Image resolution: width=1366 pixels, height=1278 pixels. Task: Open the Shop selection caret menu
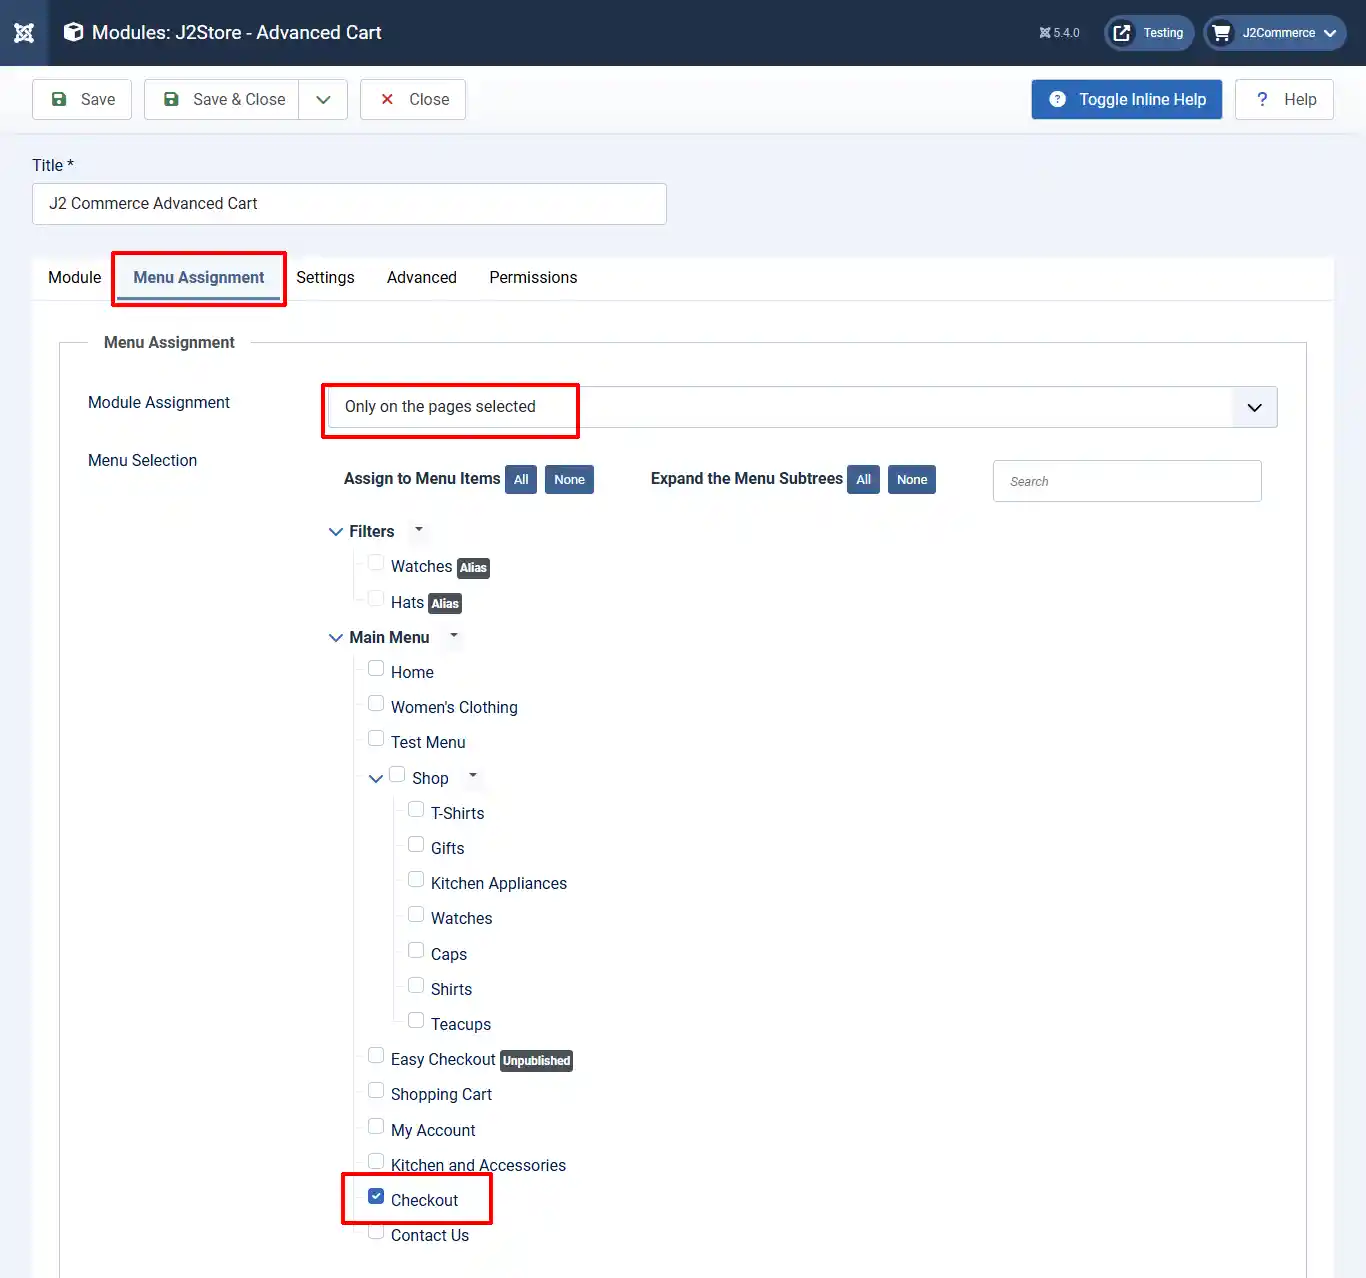pyautogui.click(x=473, y=777)
